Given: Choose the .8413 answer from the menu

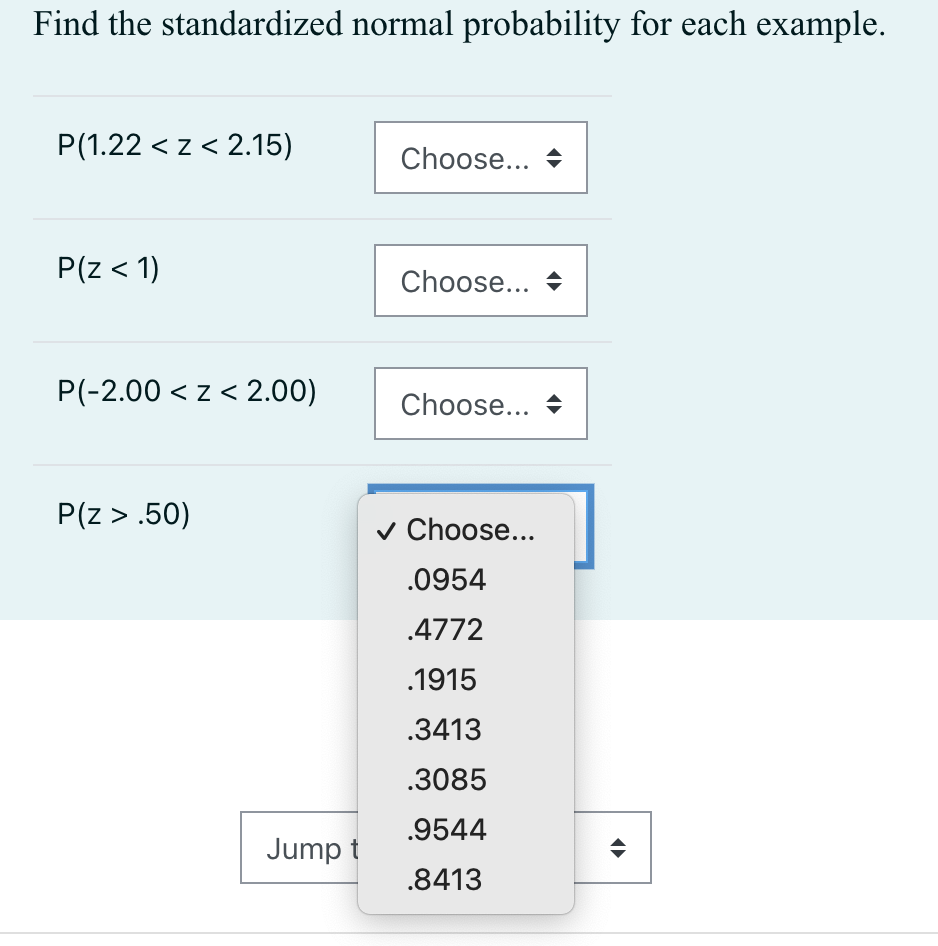Looking at the screenshot, I should coord(445,880).
